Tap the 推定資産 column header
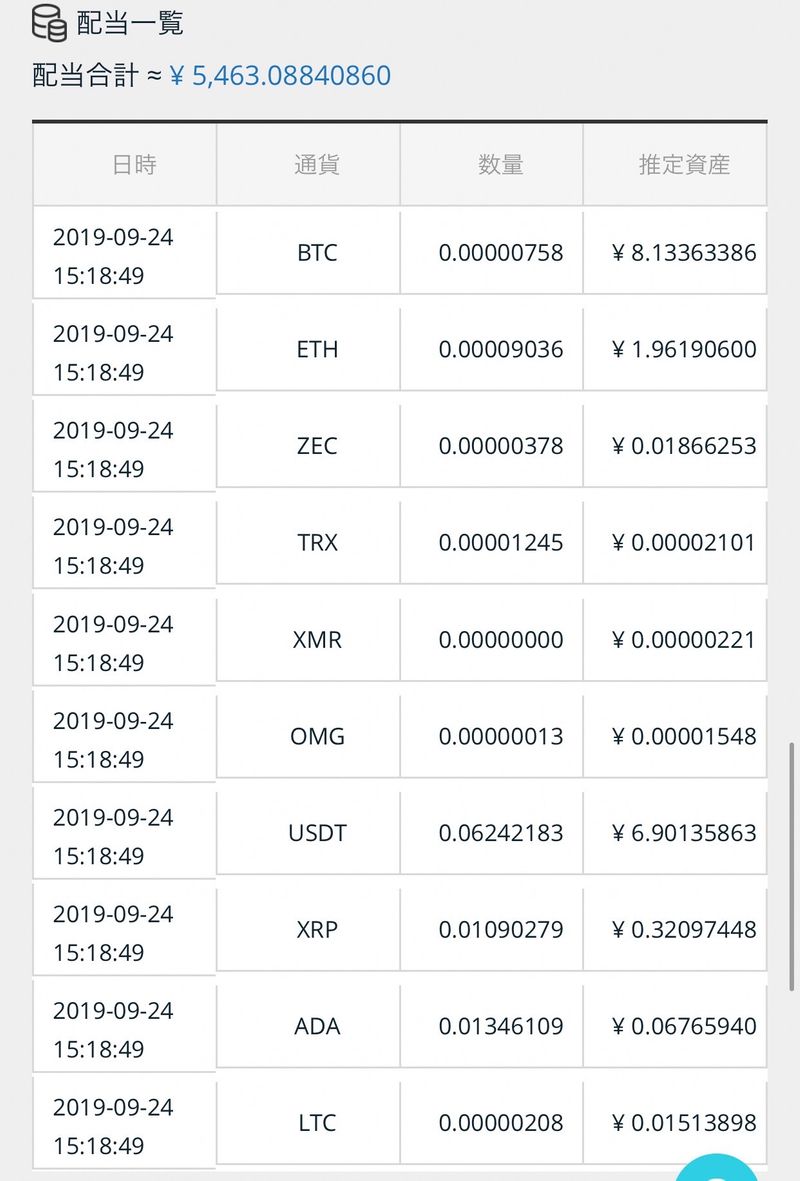The height and width of the screenshot is (1181, 800). coord(684,165)
